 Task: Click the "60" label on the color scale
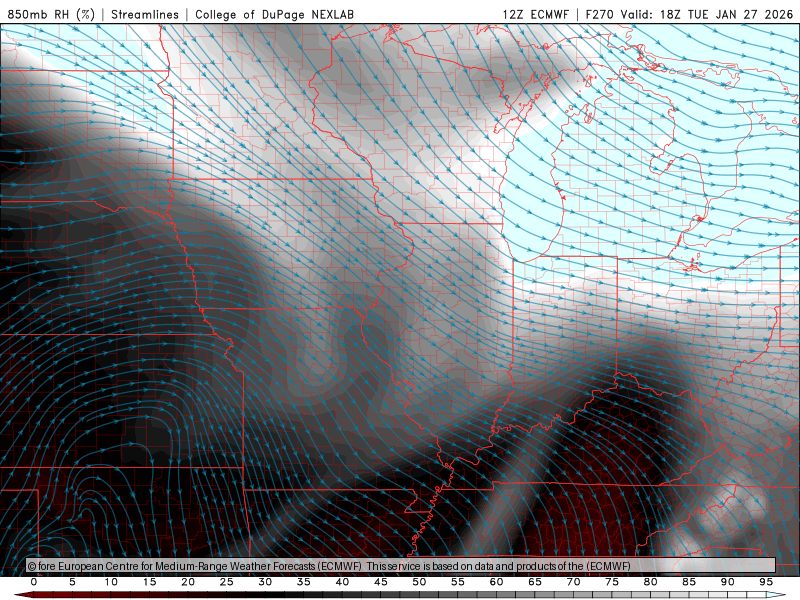(496, 582)
